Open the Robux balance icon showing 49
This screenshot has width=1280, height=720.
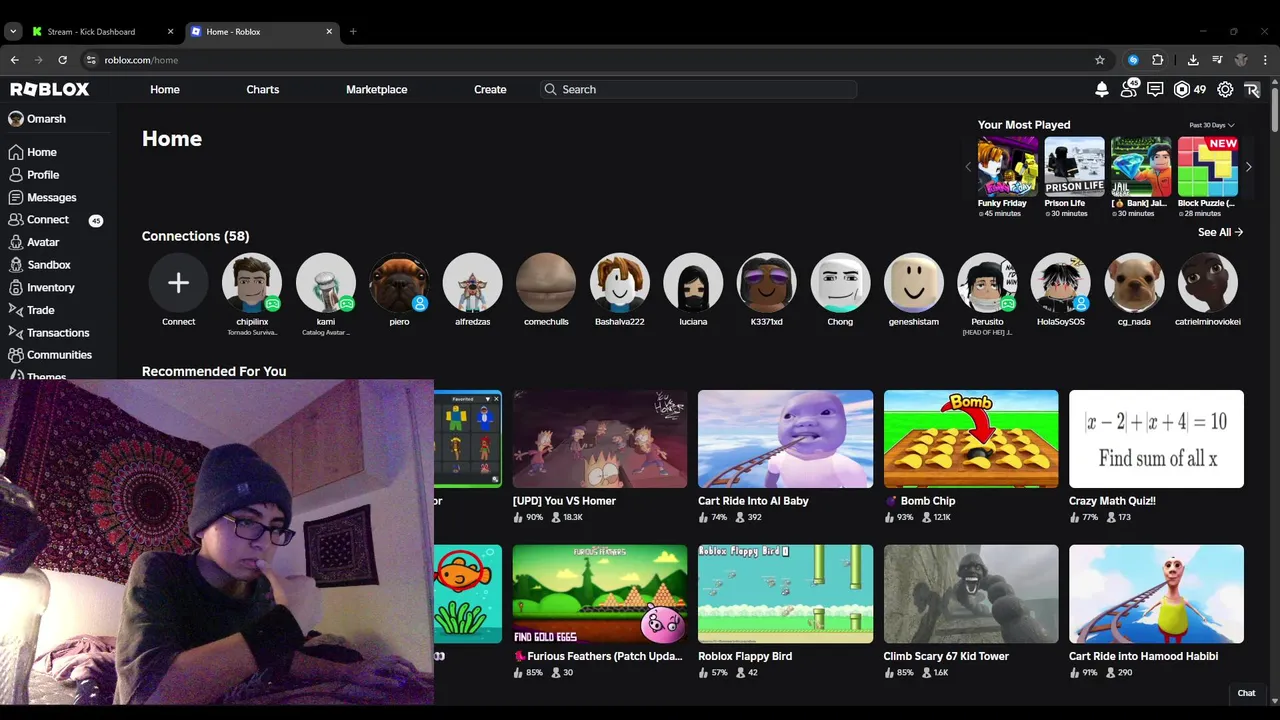point(1182,89)
